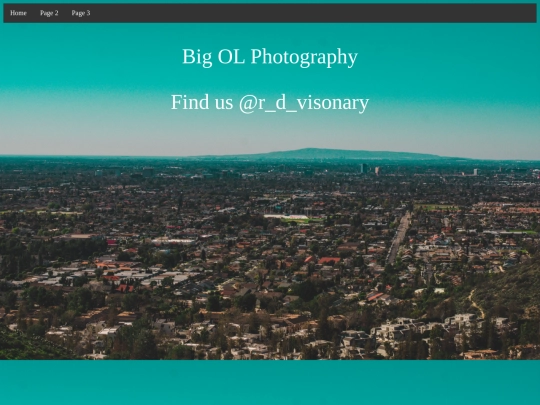Go to Page 2 in navbar

point(49,13)
